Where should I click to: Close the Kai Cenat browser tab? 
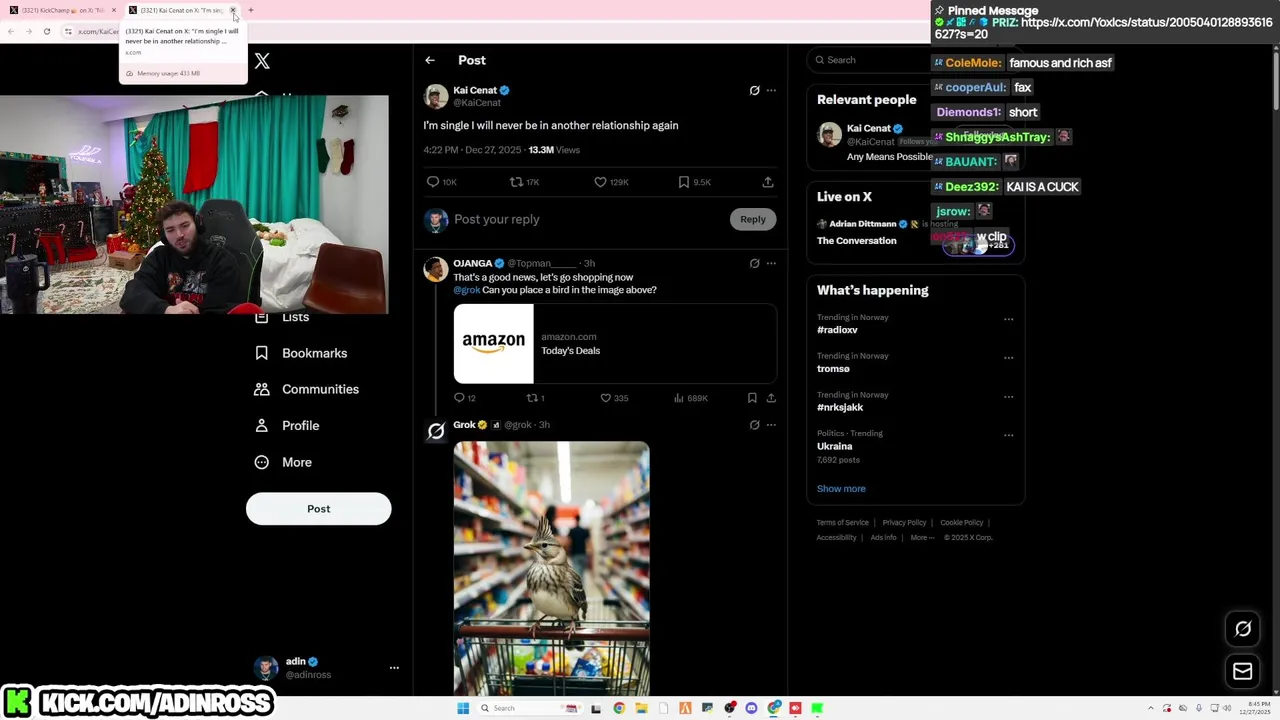(x=233, y=10)
